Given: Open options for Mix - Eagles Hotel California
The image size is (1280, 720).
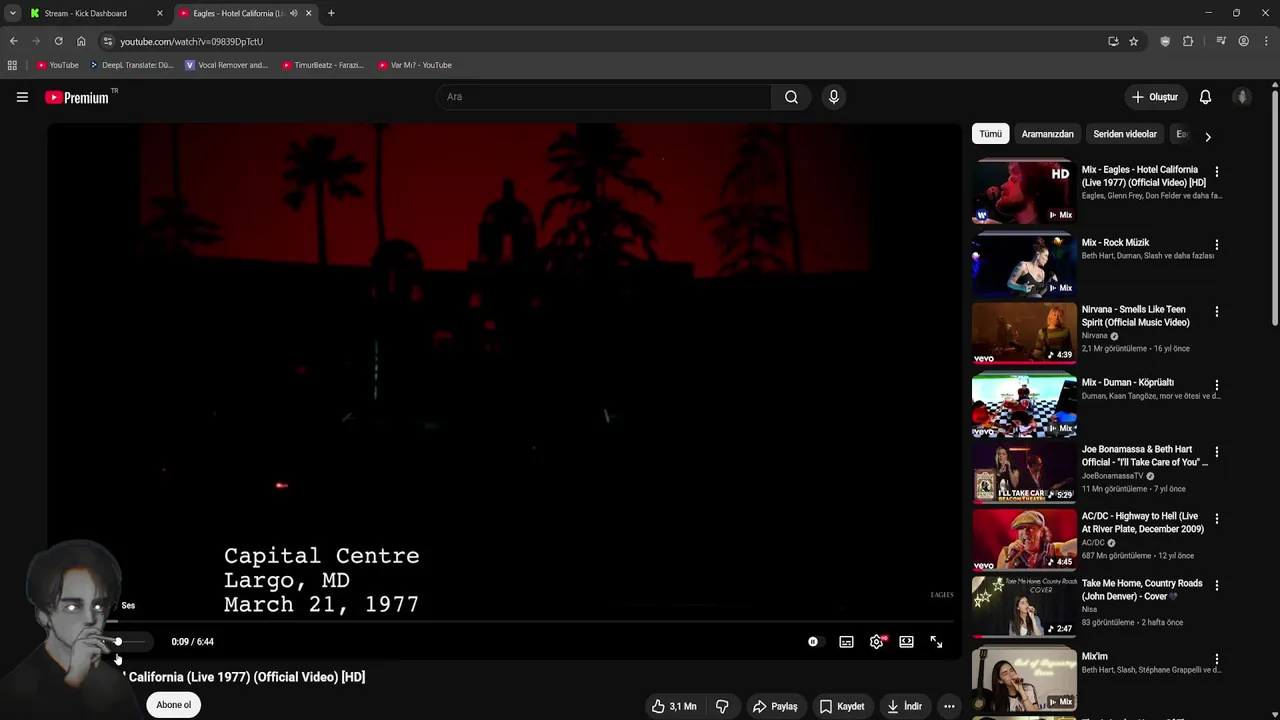Looking at the screenshot, I should coord(1216,172).
